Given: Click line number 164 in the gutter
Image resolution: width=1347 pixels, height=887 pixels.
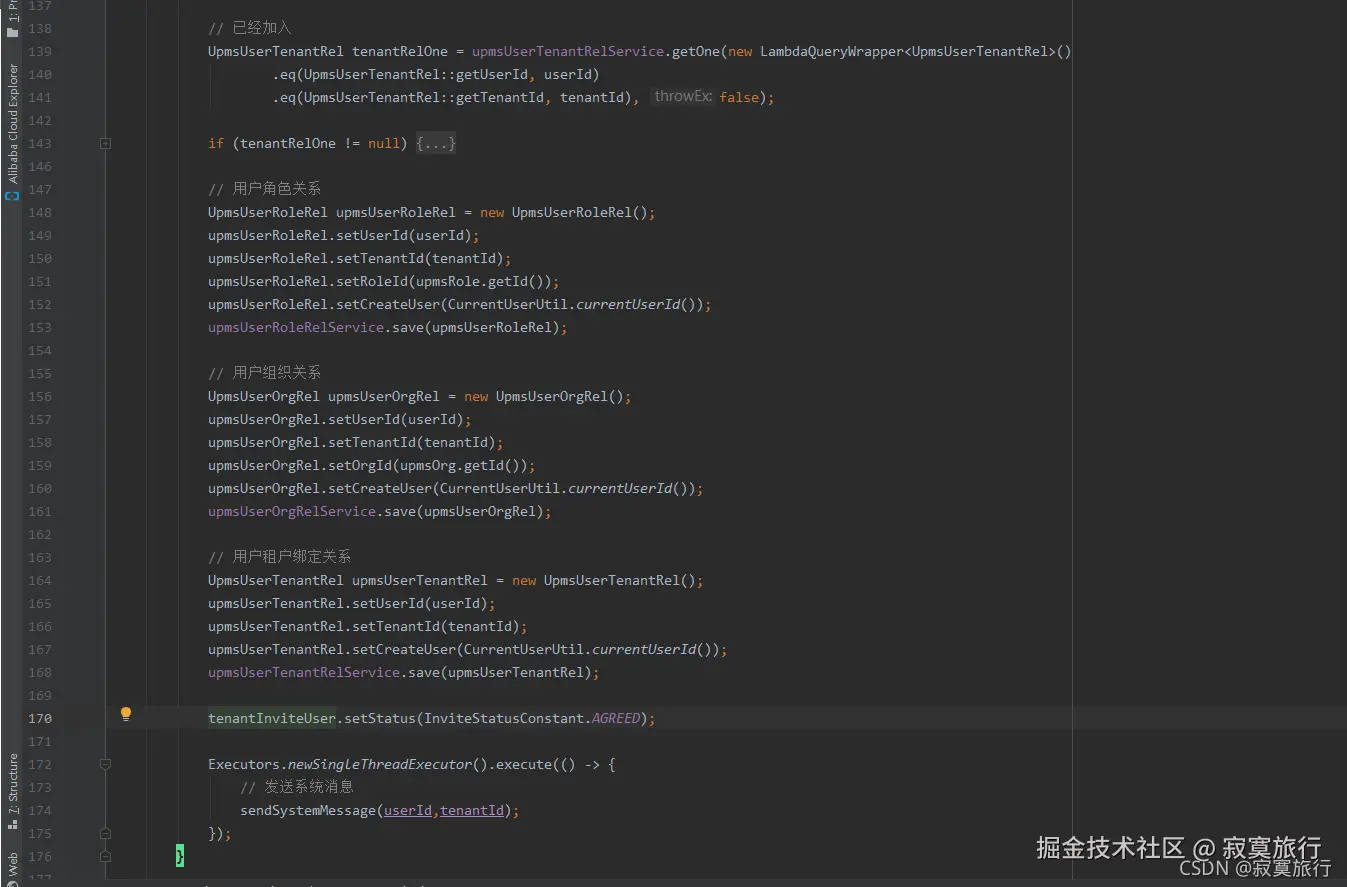Looking at the screenshot, I should pyautogui.click(x=40, y=580).
